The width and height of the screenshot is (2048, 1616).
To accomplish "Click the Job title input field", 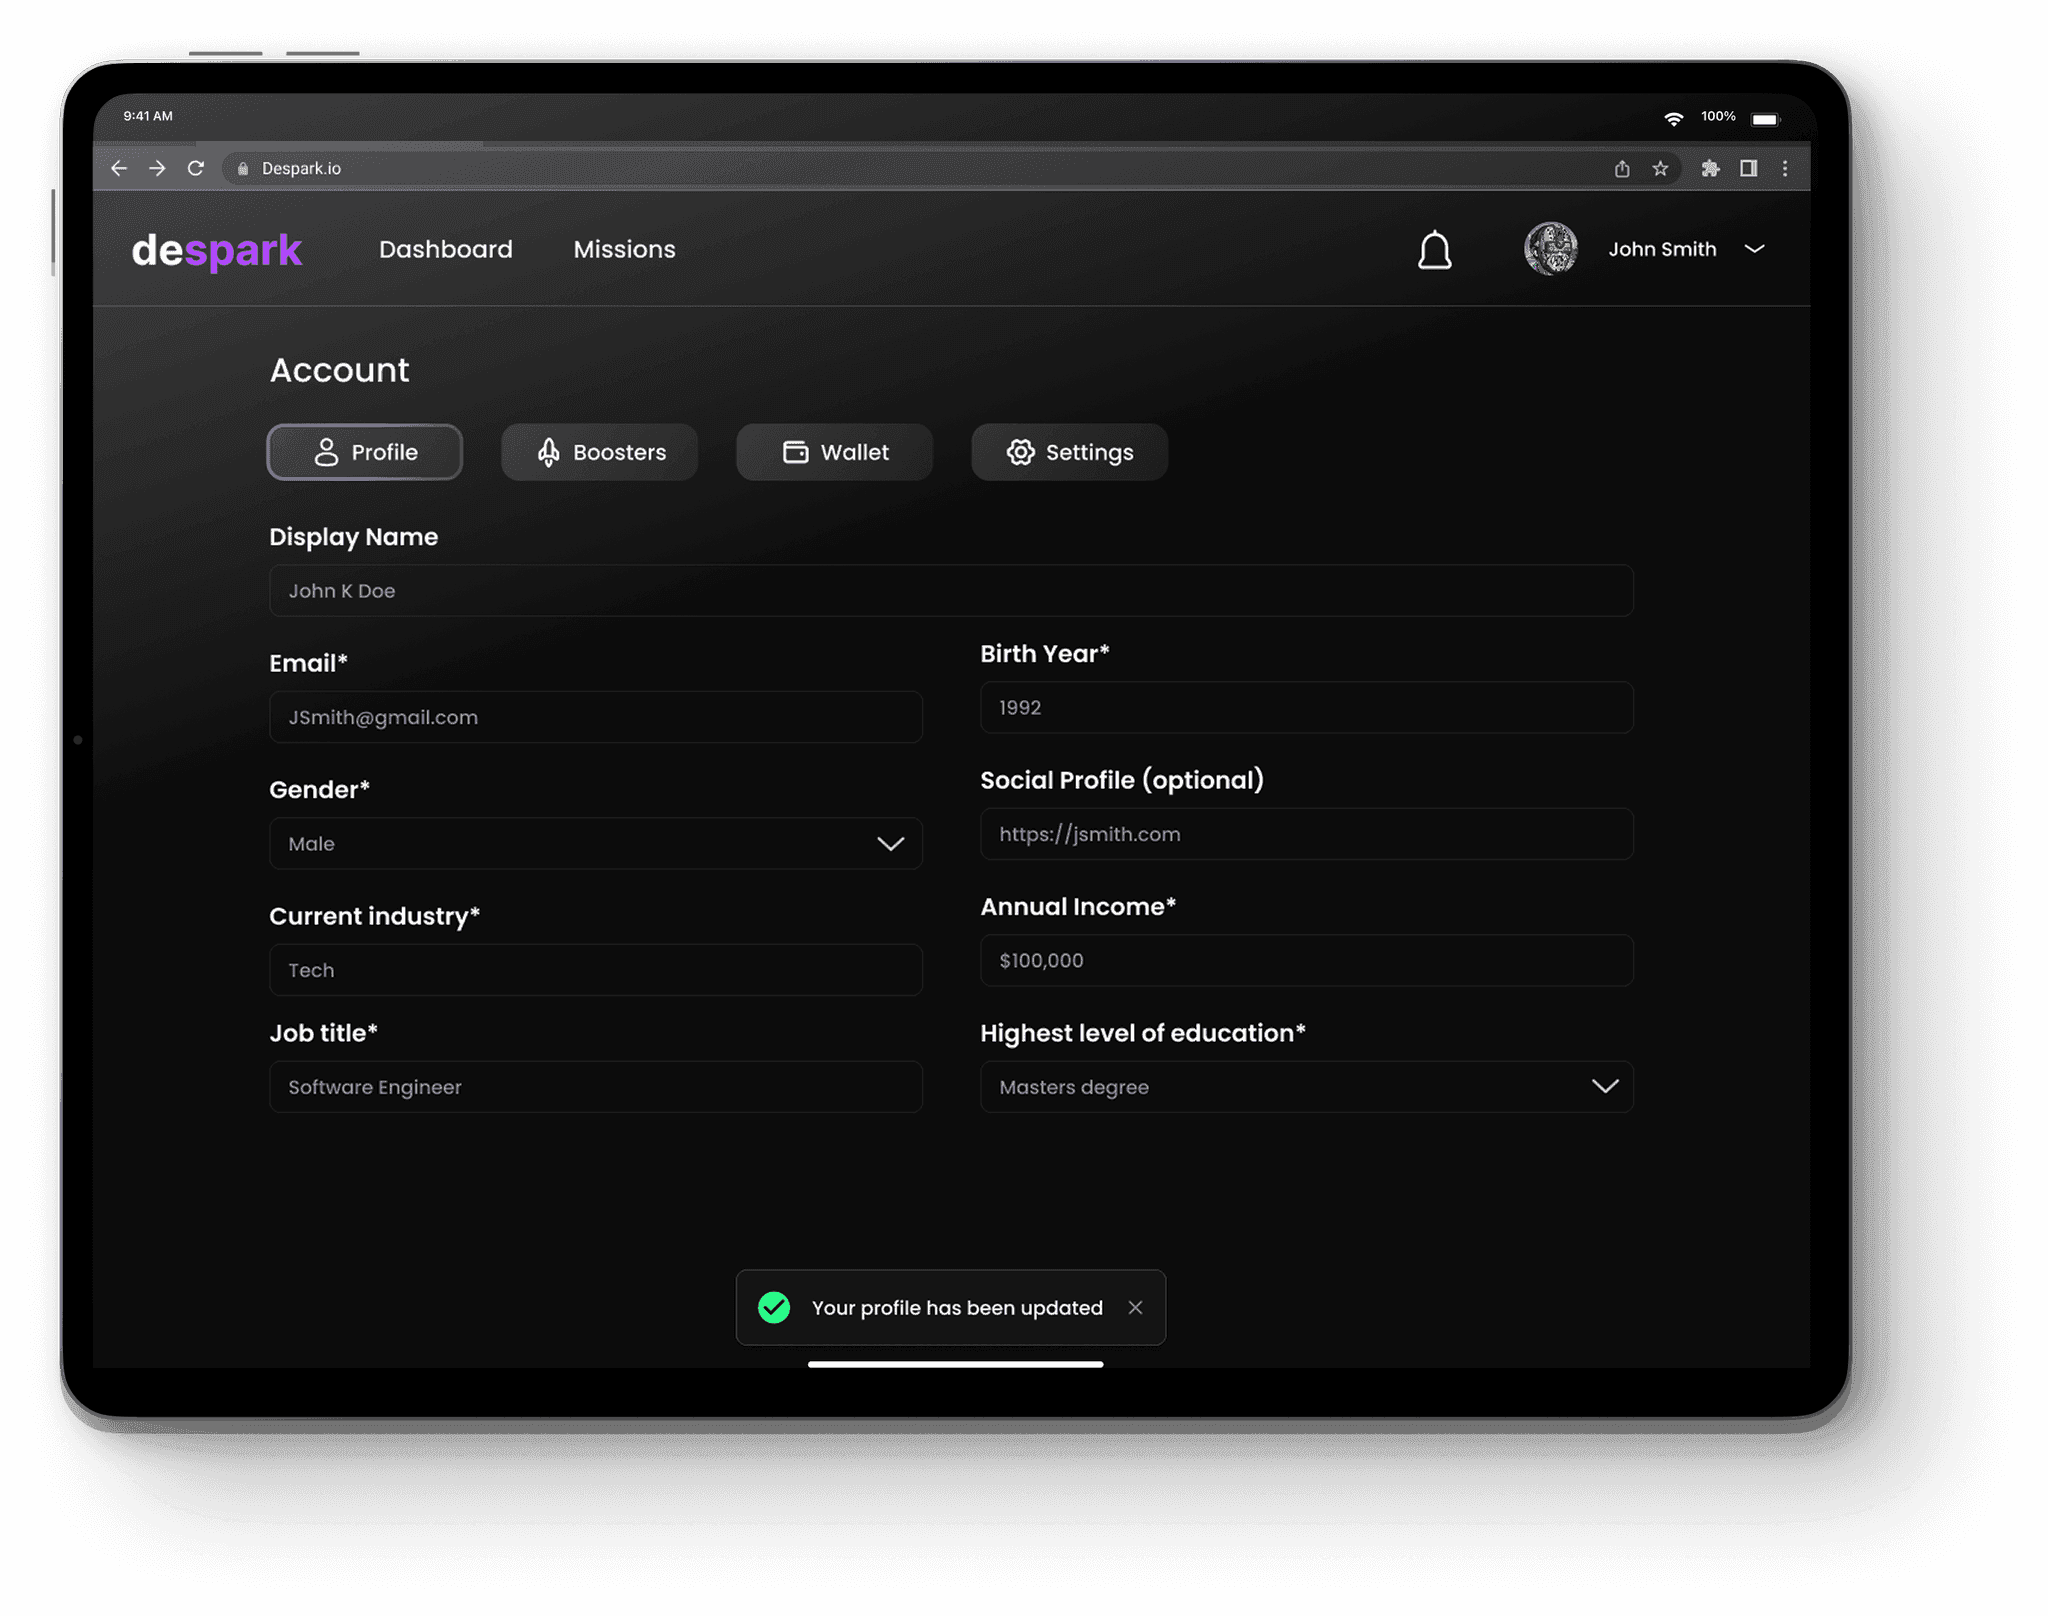I will coord(596,1087).
